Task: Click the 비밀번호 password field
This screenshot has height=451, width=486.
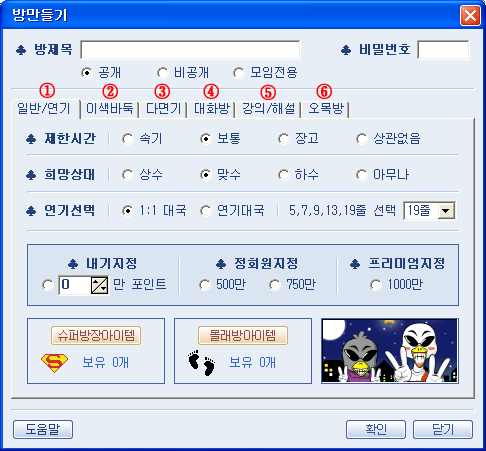Action: coord(443,50)
